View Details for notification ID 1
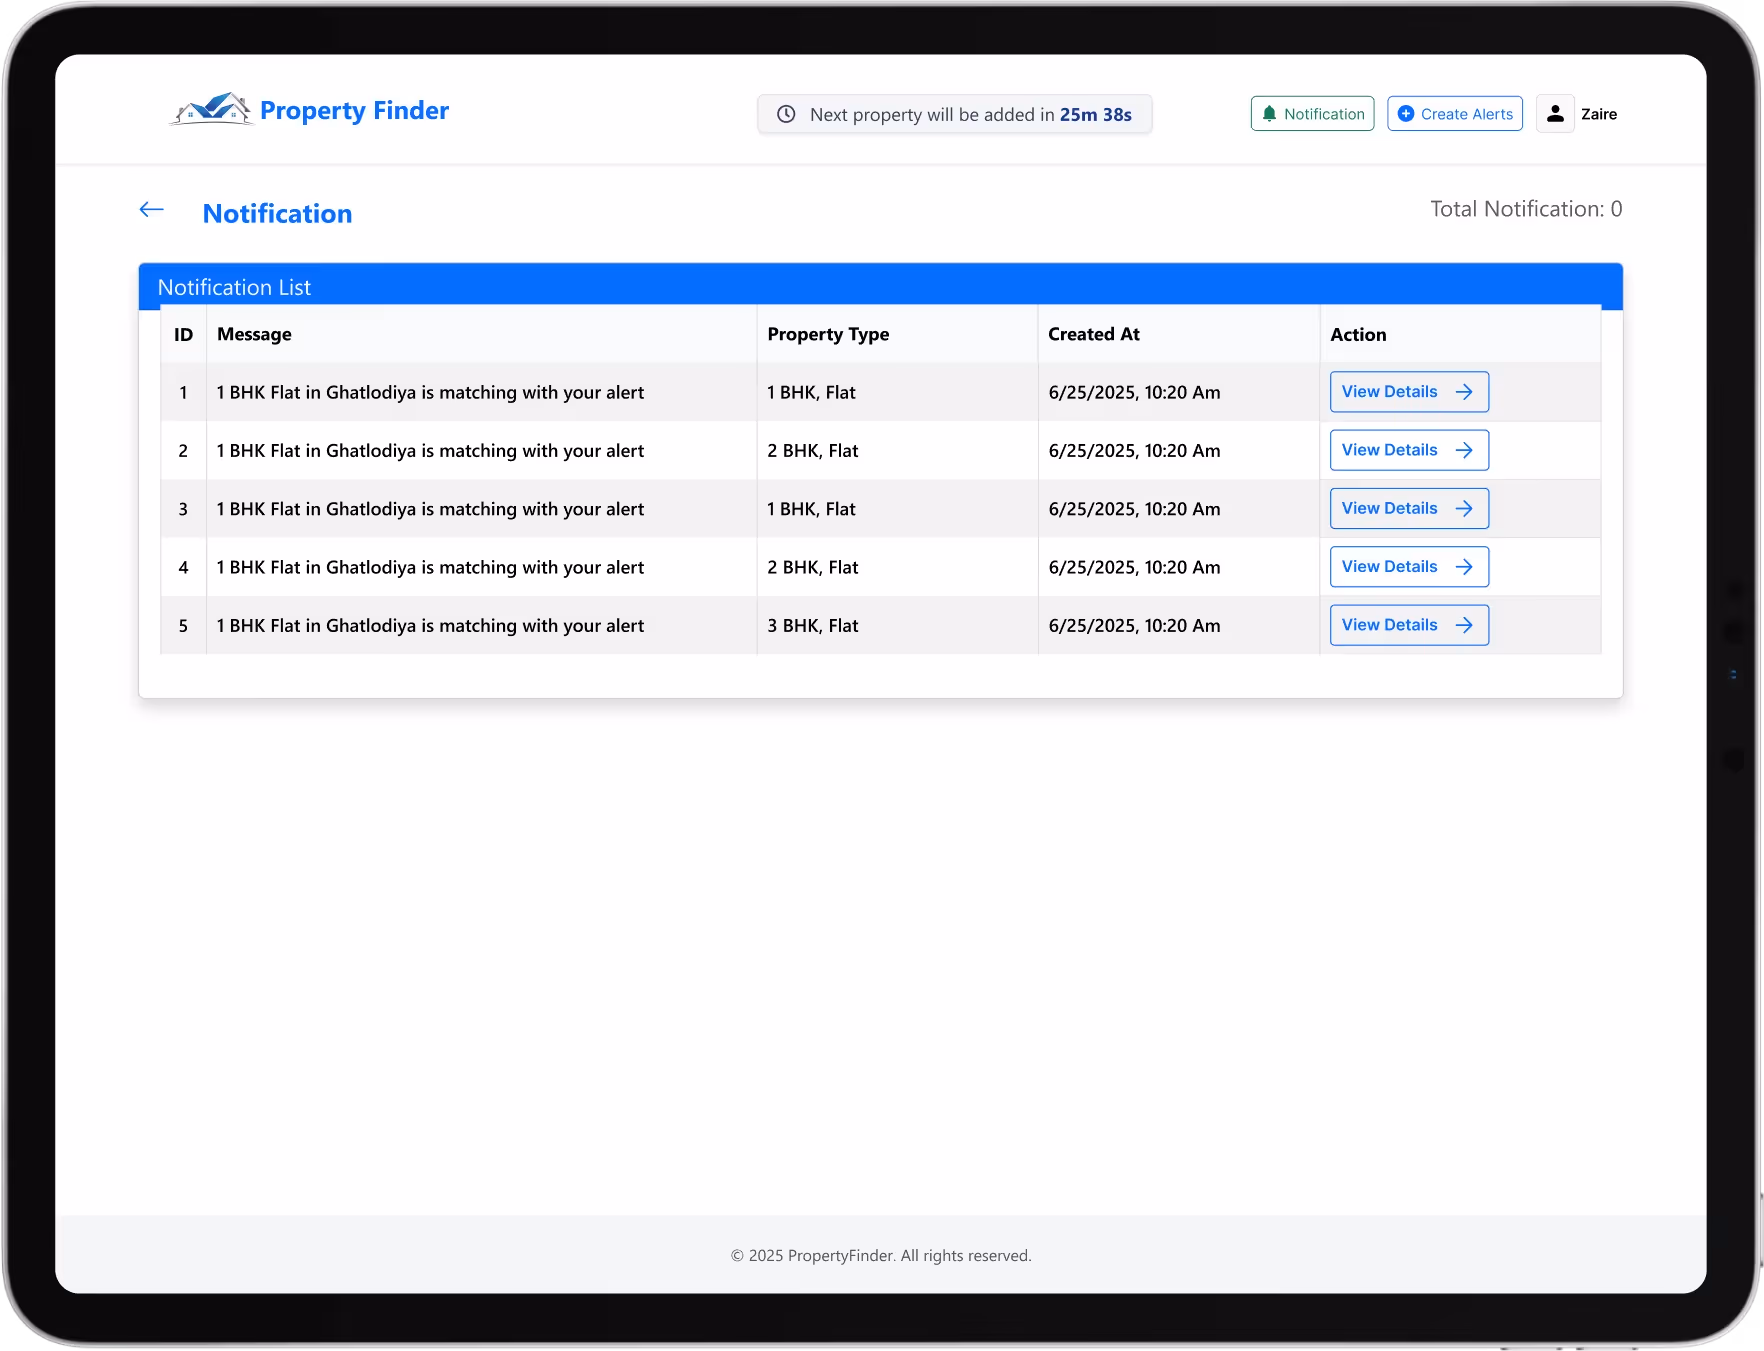The width and height of the screenshot is (1764, 1351). tap(1409, 392)
